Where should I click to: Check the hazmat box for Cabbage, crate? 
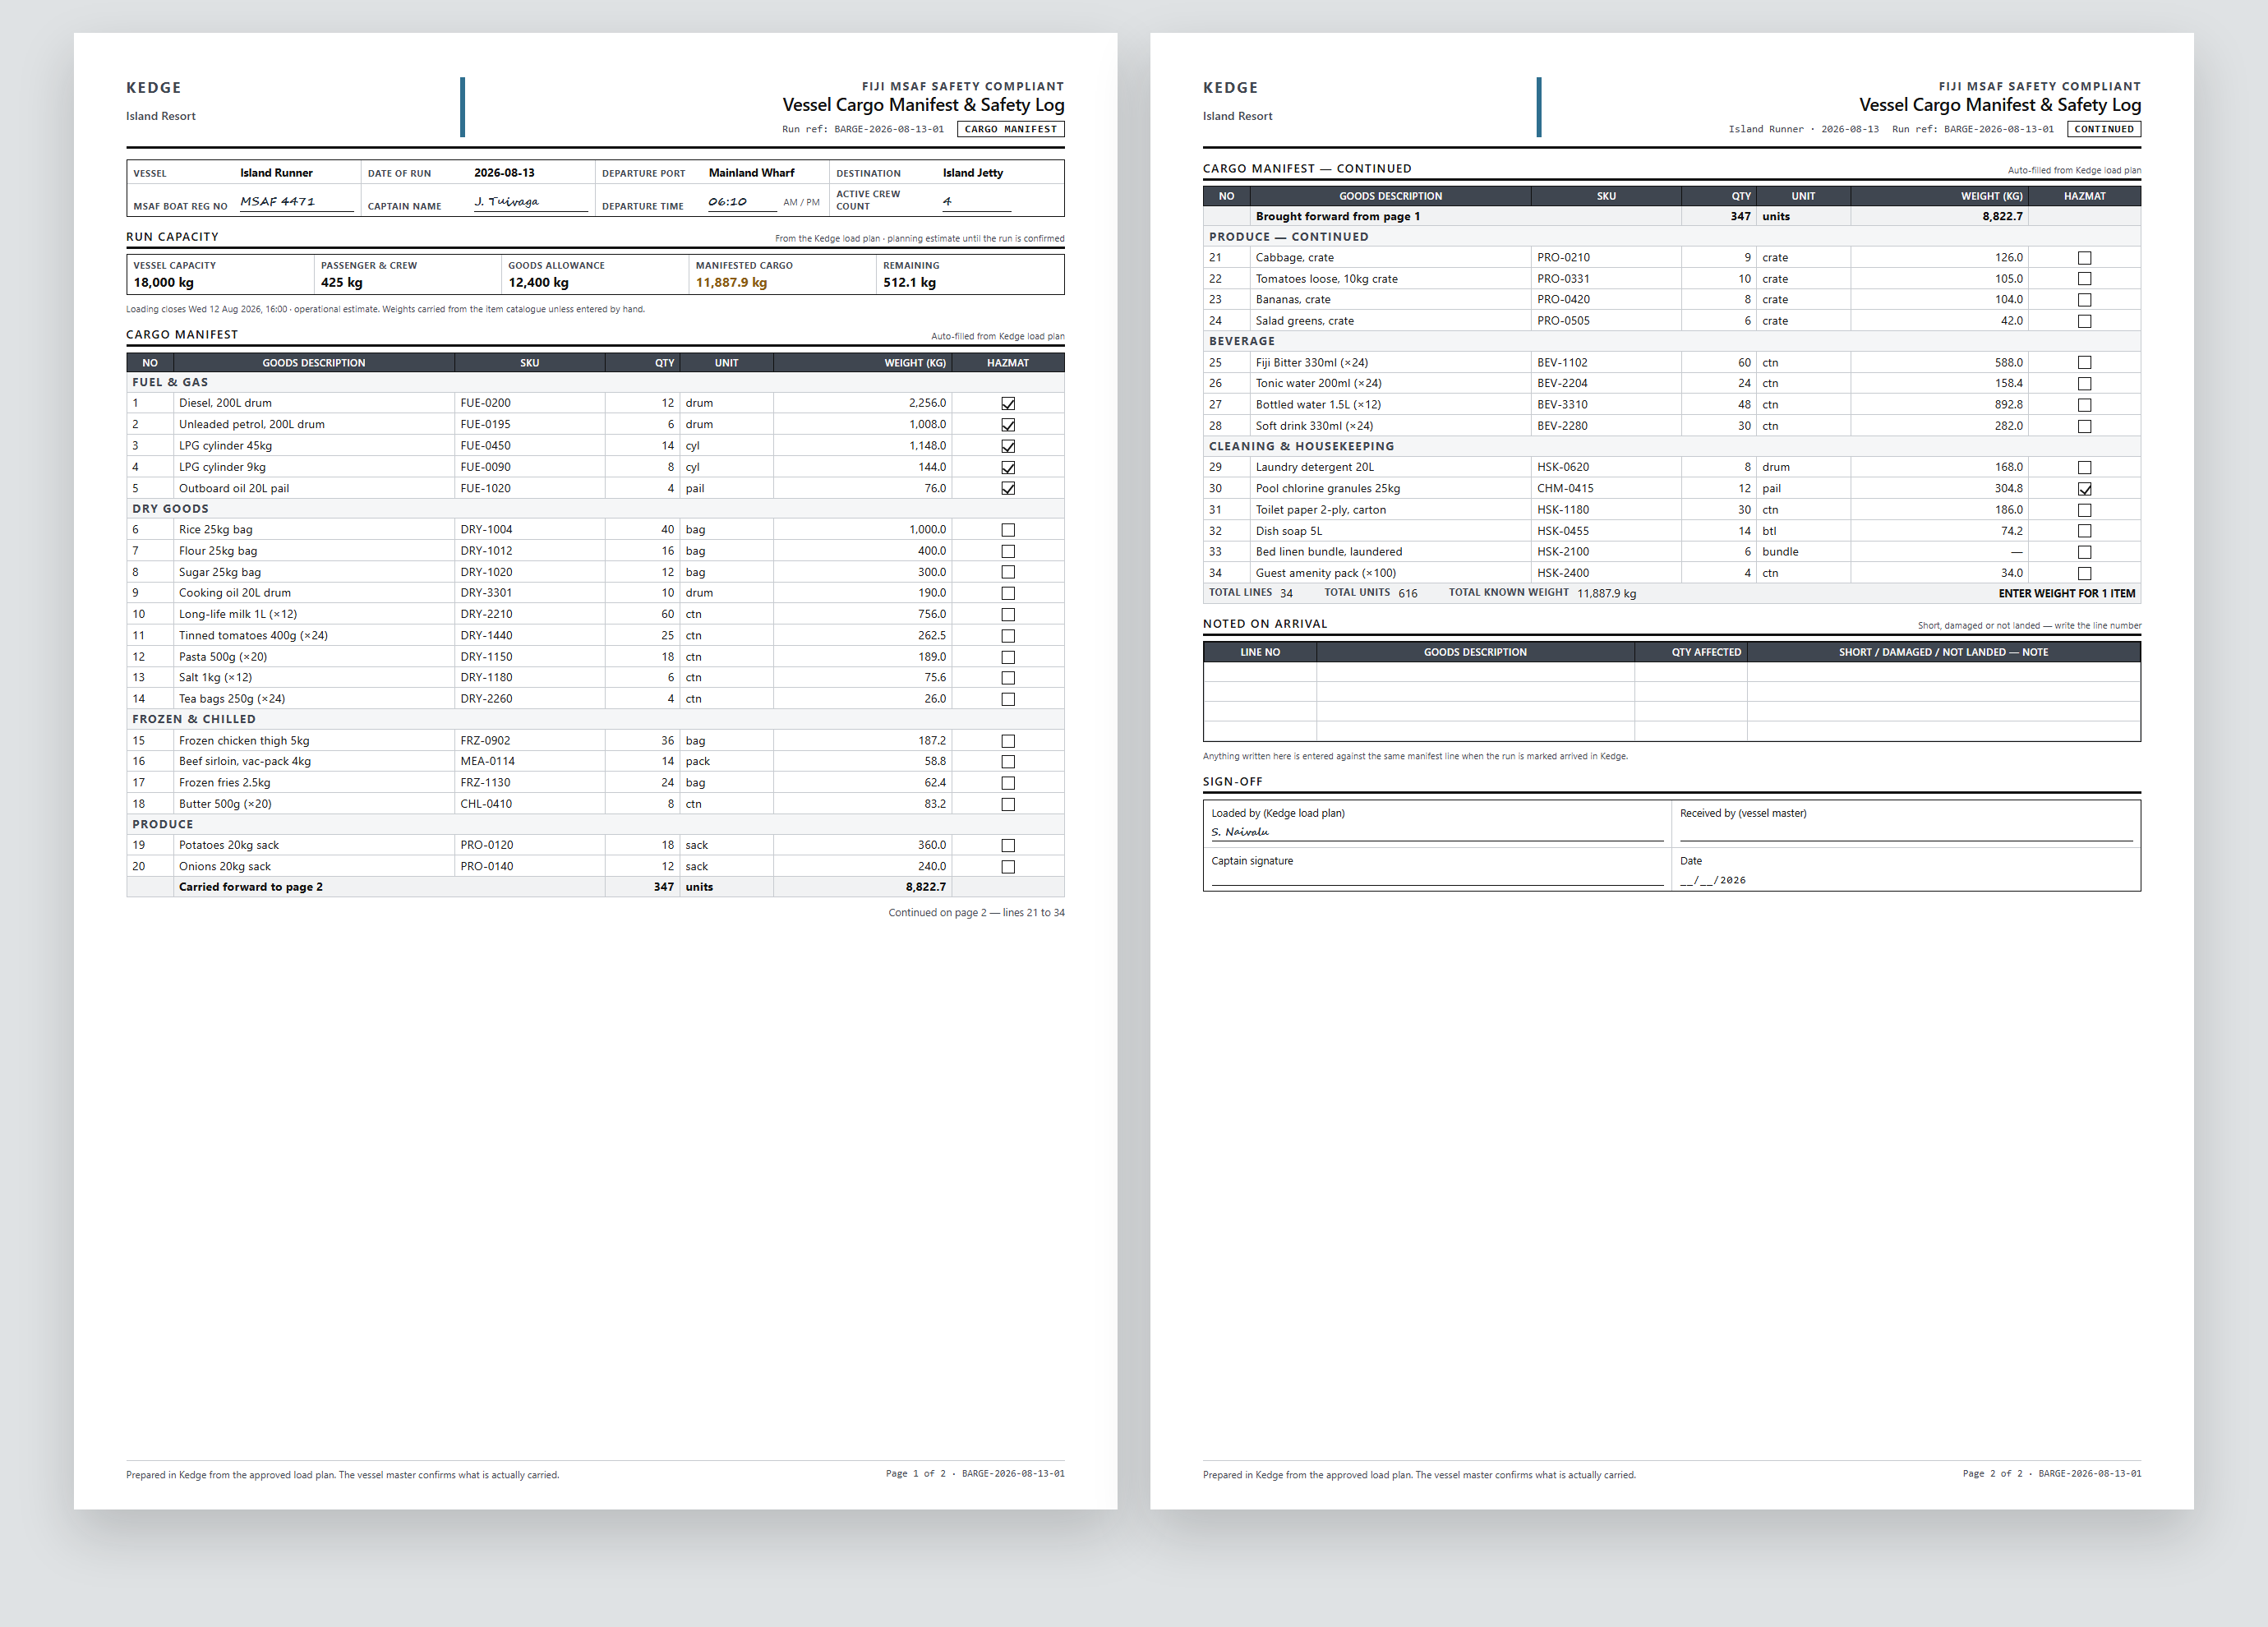2085,258
